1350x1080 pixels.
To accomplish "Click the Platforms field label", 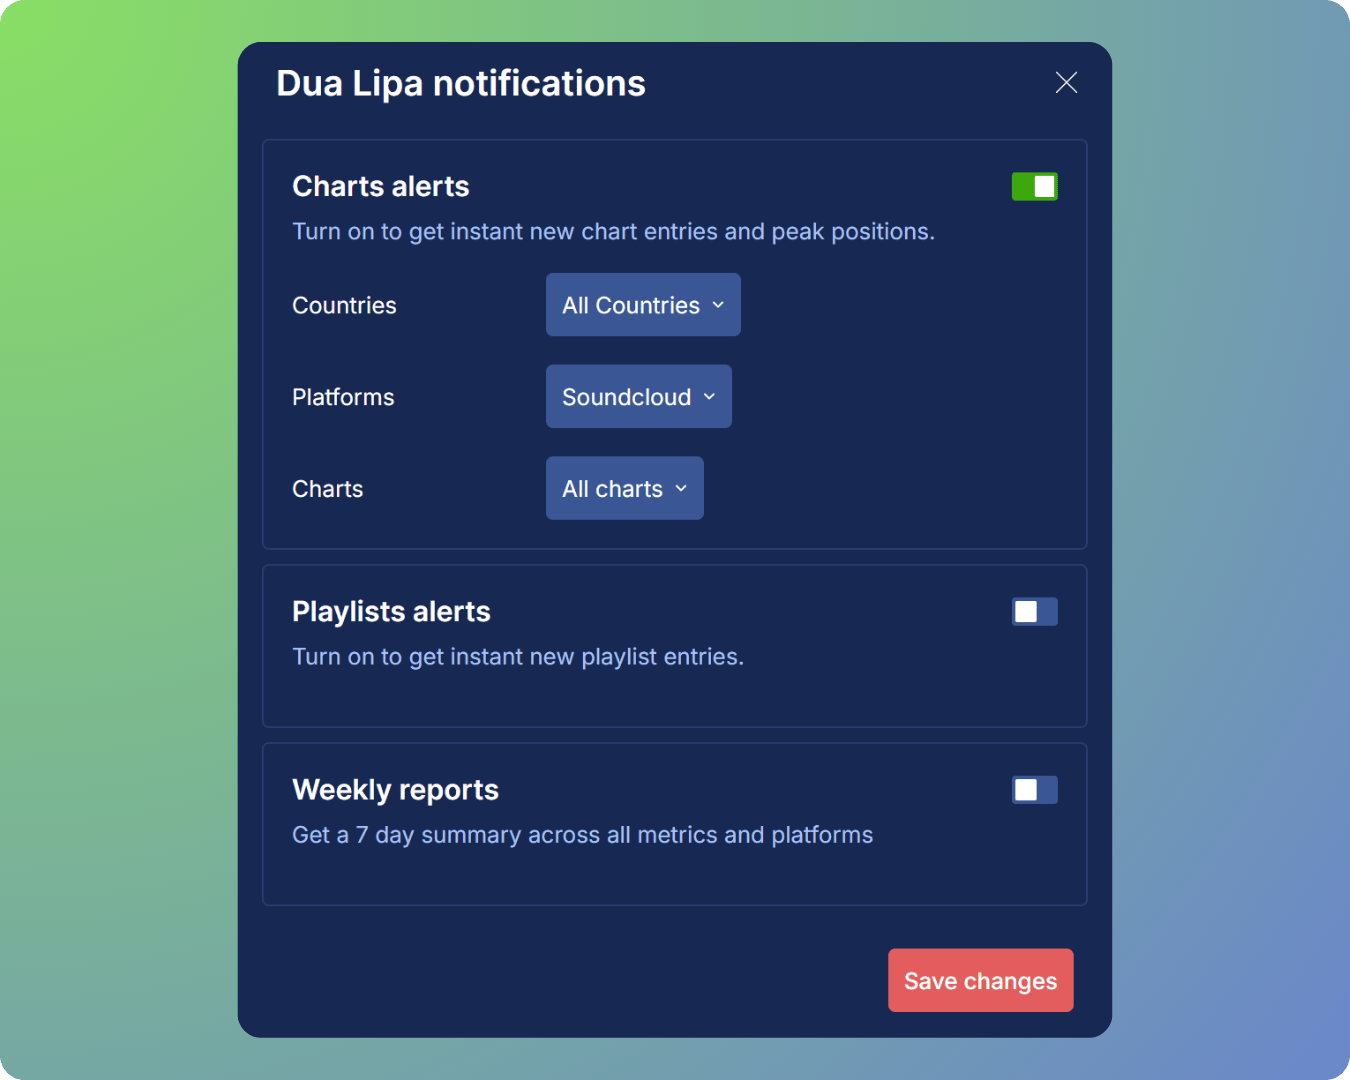I will (x=343, y=397).
